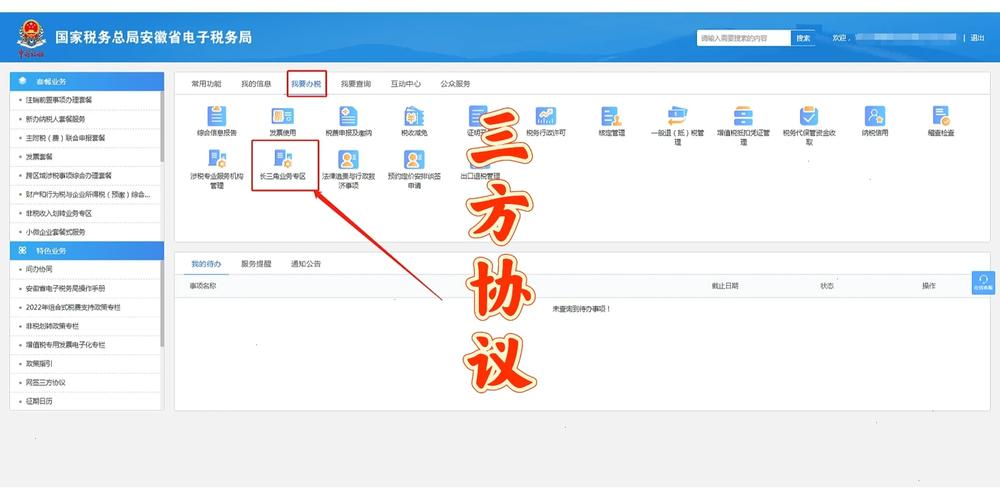Open 税收减免 icon
1000x500 pixels.
tap(414, 116)
